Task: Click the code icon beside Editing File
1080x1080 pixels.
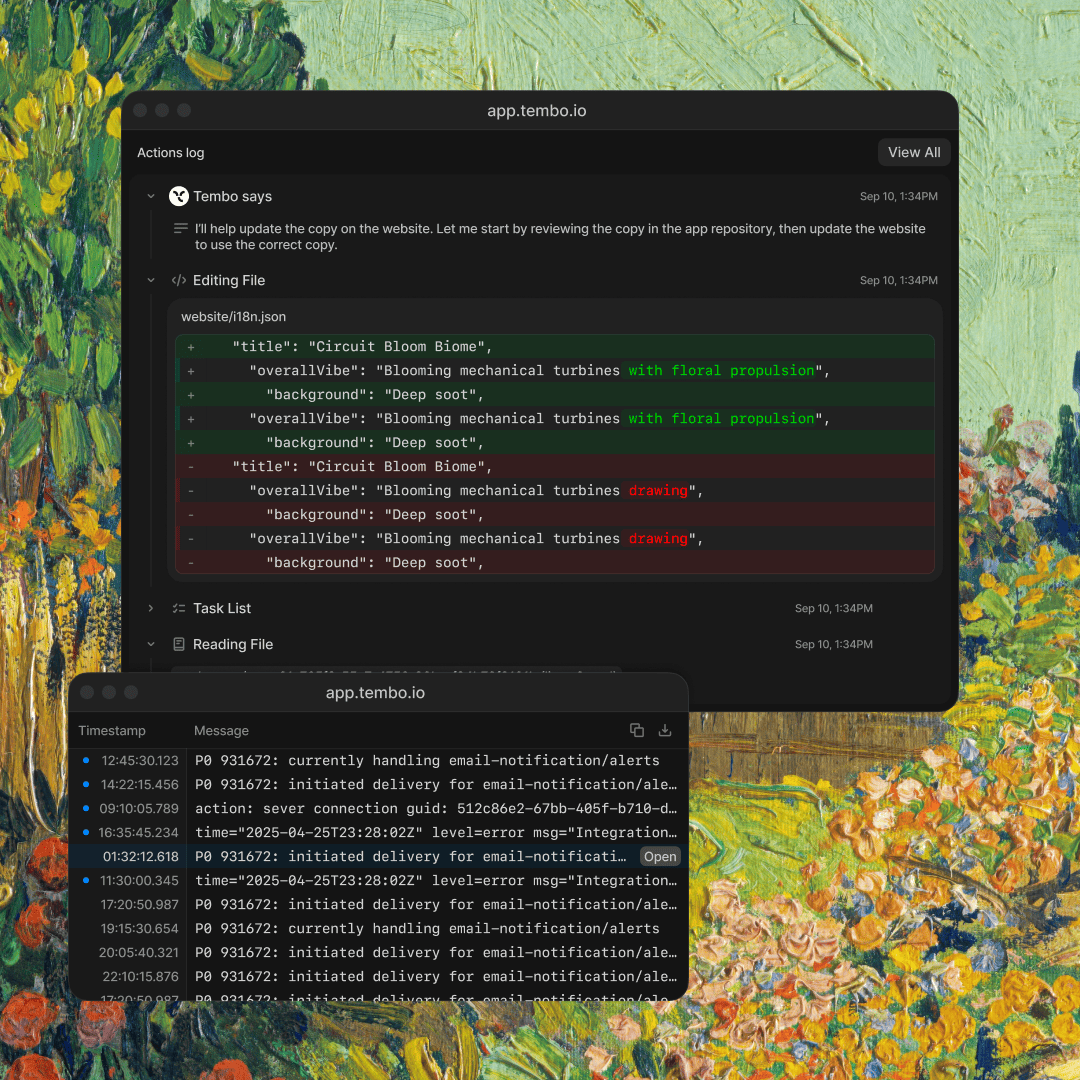Action: (179, 281)
